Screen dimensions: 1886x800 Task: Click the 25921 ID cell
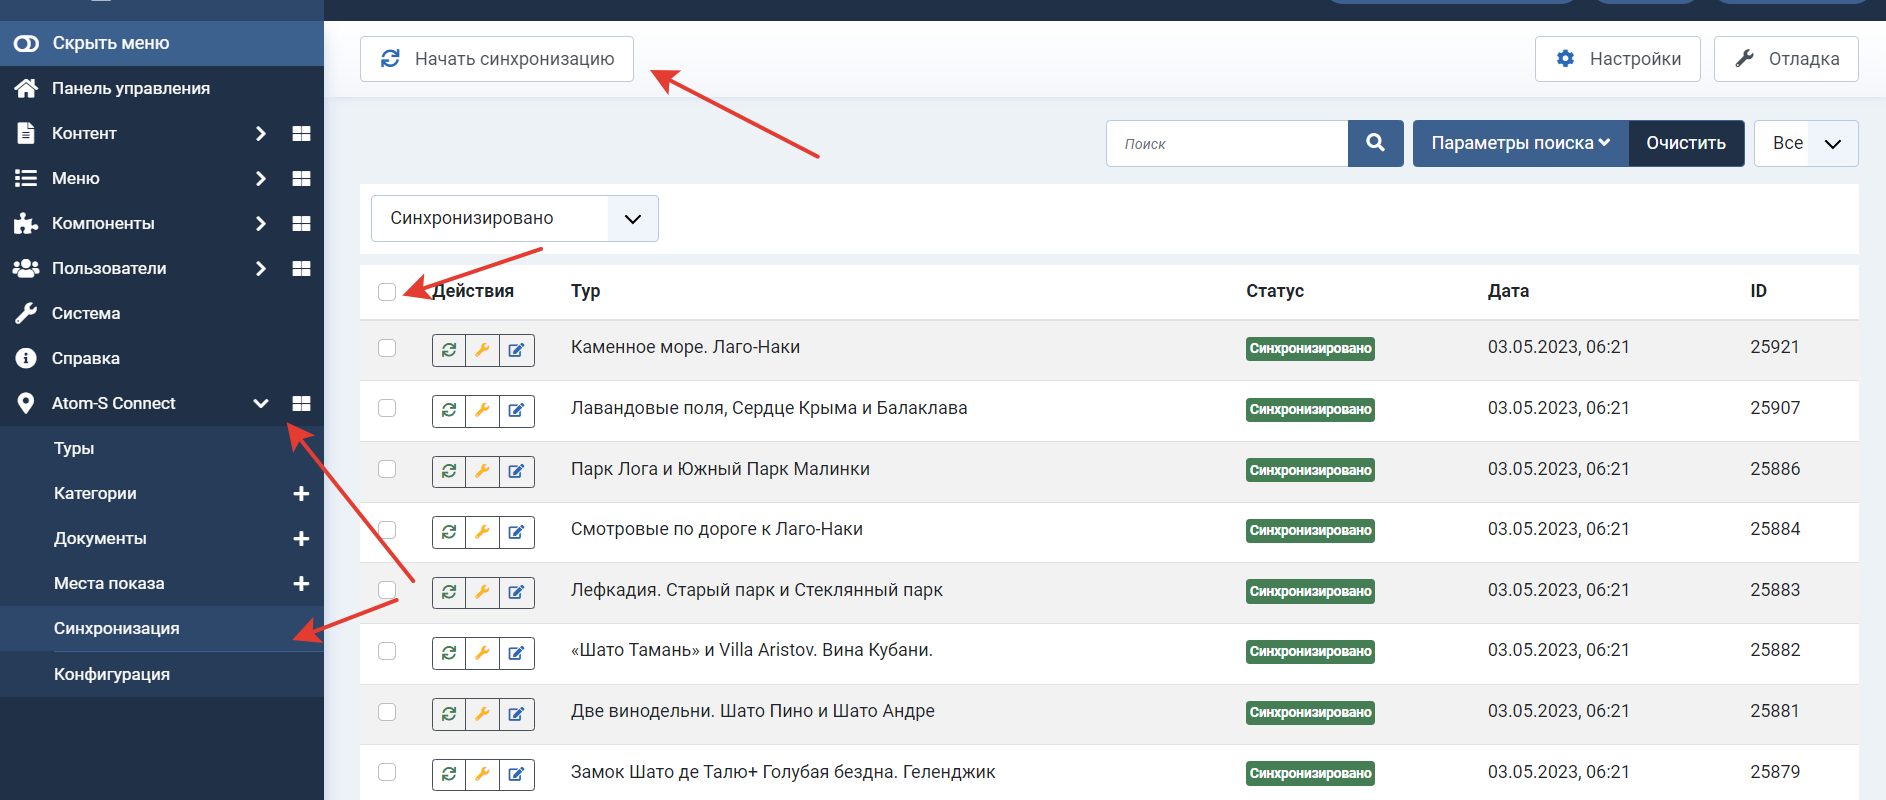(x=1774, y=347)
